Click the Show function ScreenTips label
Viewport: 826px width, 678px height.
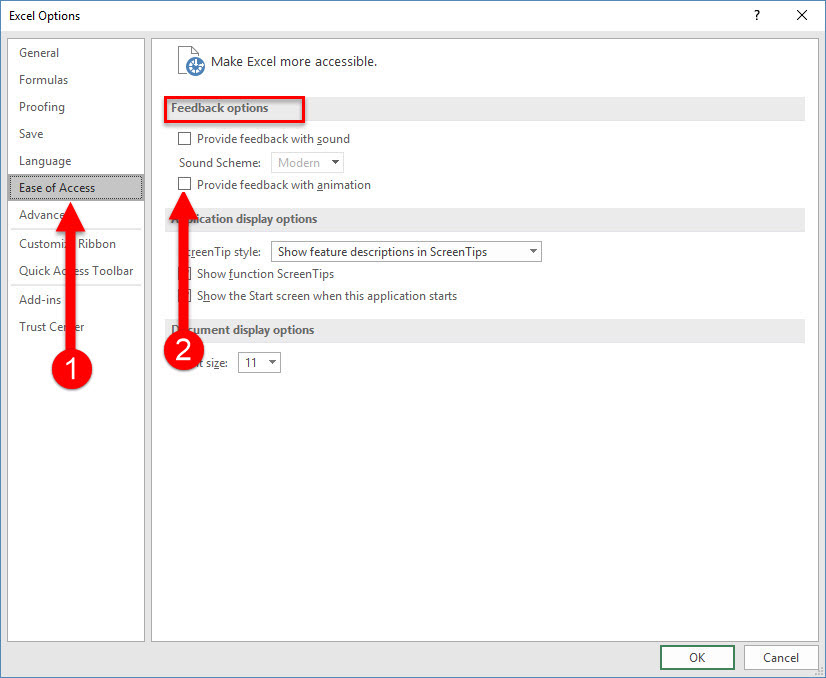[x=266, y=274]
